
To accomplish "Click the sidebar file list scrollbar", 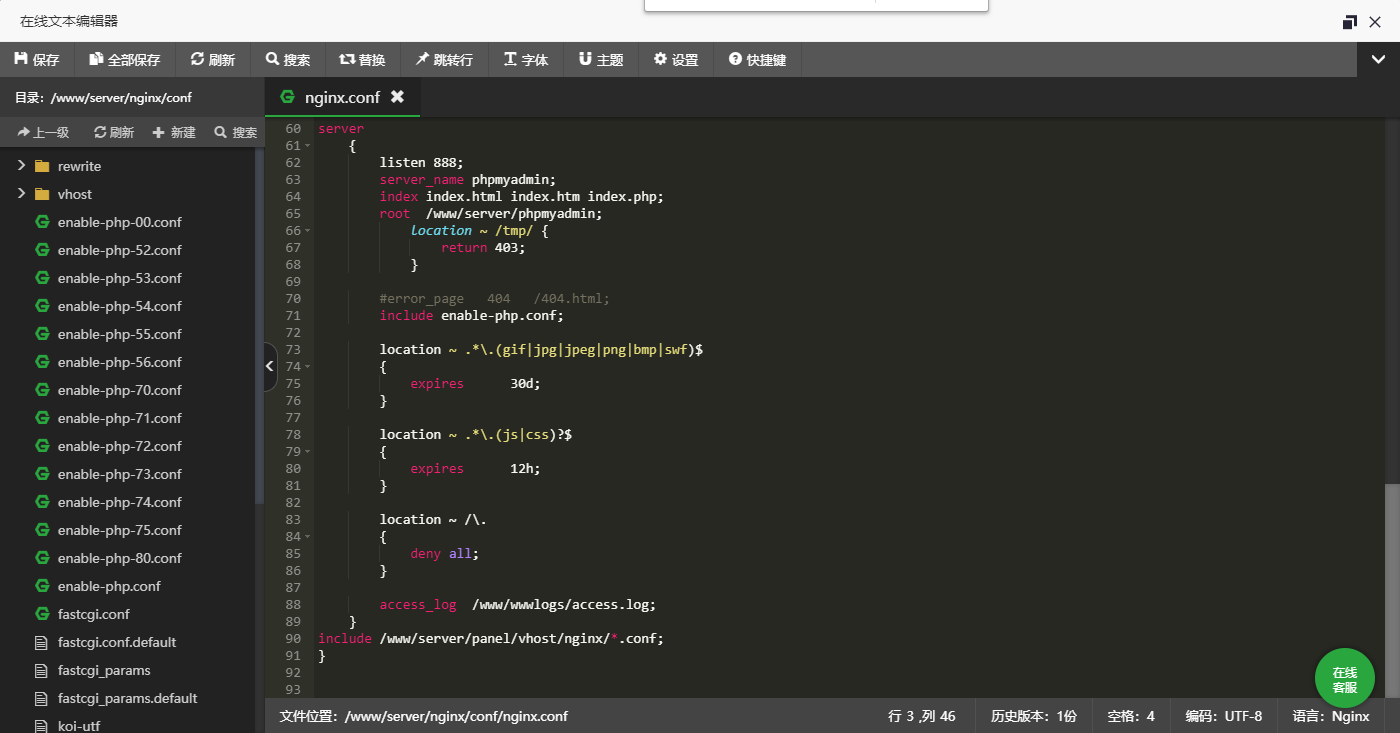I will (260, 325).
